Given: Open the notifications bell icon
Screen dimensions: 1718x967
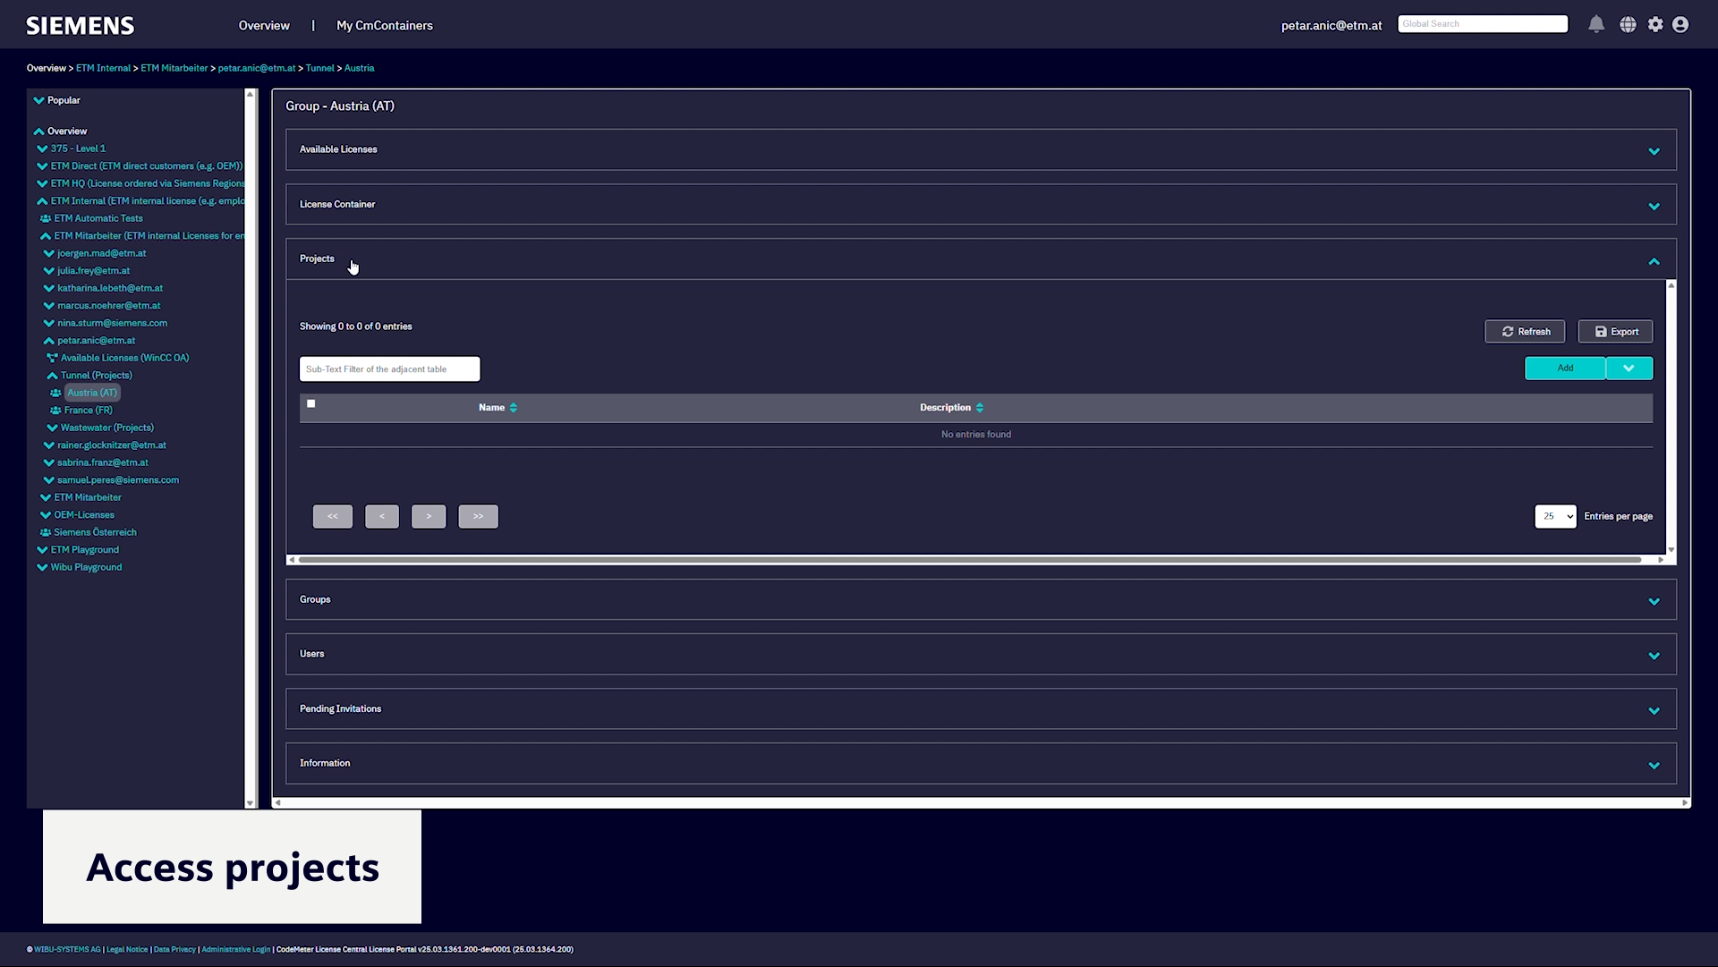Looking at the screenshot, I should [1596, 25].
